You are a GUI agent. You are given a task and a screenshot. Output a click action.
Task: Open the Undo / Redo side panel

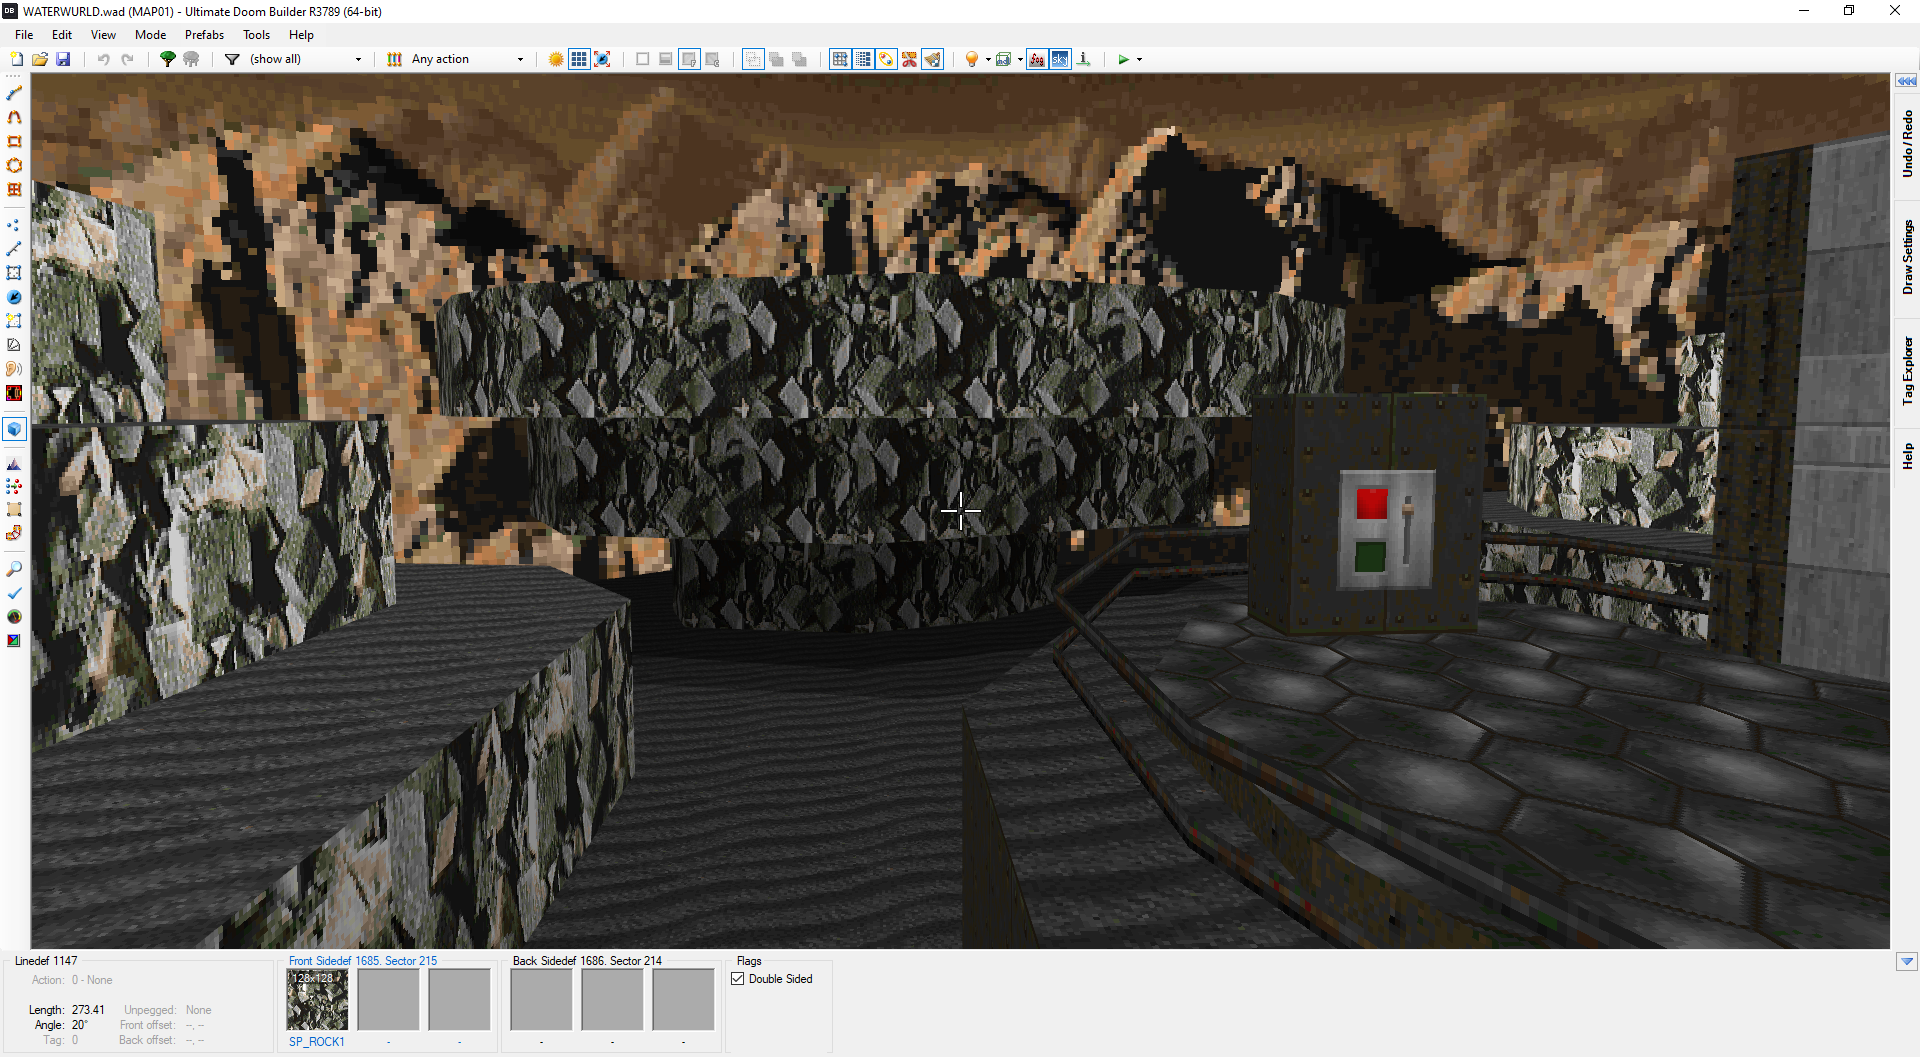(x=1907, y=143)
